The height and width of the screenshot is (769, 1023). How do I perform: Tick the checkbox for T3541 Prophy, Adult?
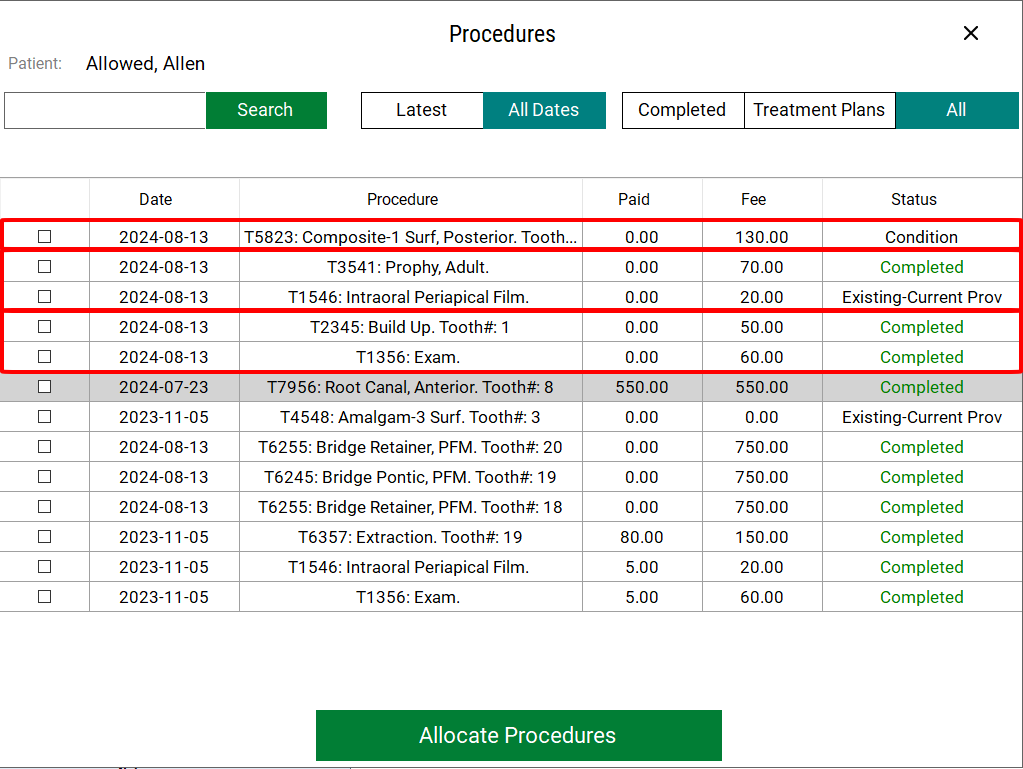(44, 267)
